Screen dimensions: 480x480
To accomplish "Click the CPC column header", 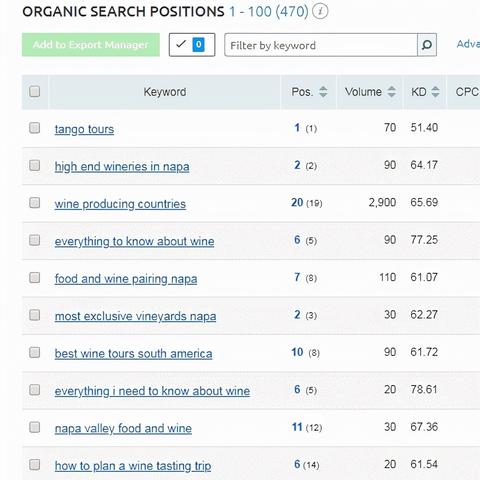I will coord(467,92).
